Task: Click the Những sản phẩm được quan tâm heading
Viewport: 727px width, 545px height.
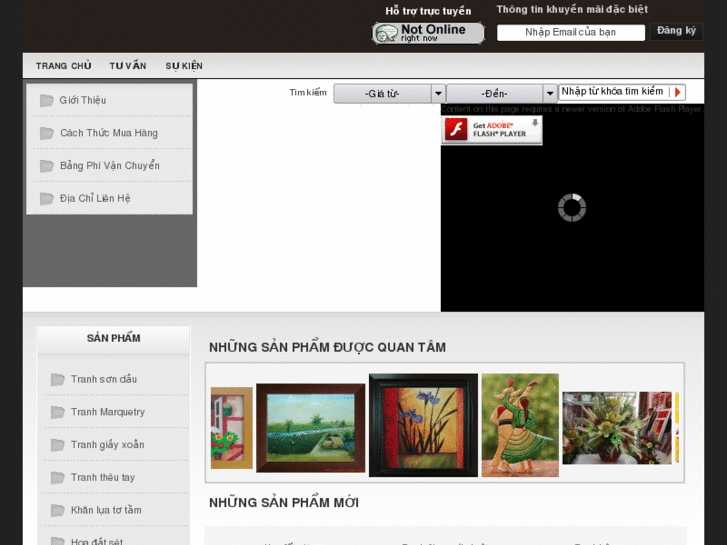Action: click(x=327, y=347)
